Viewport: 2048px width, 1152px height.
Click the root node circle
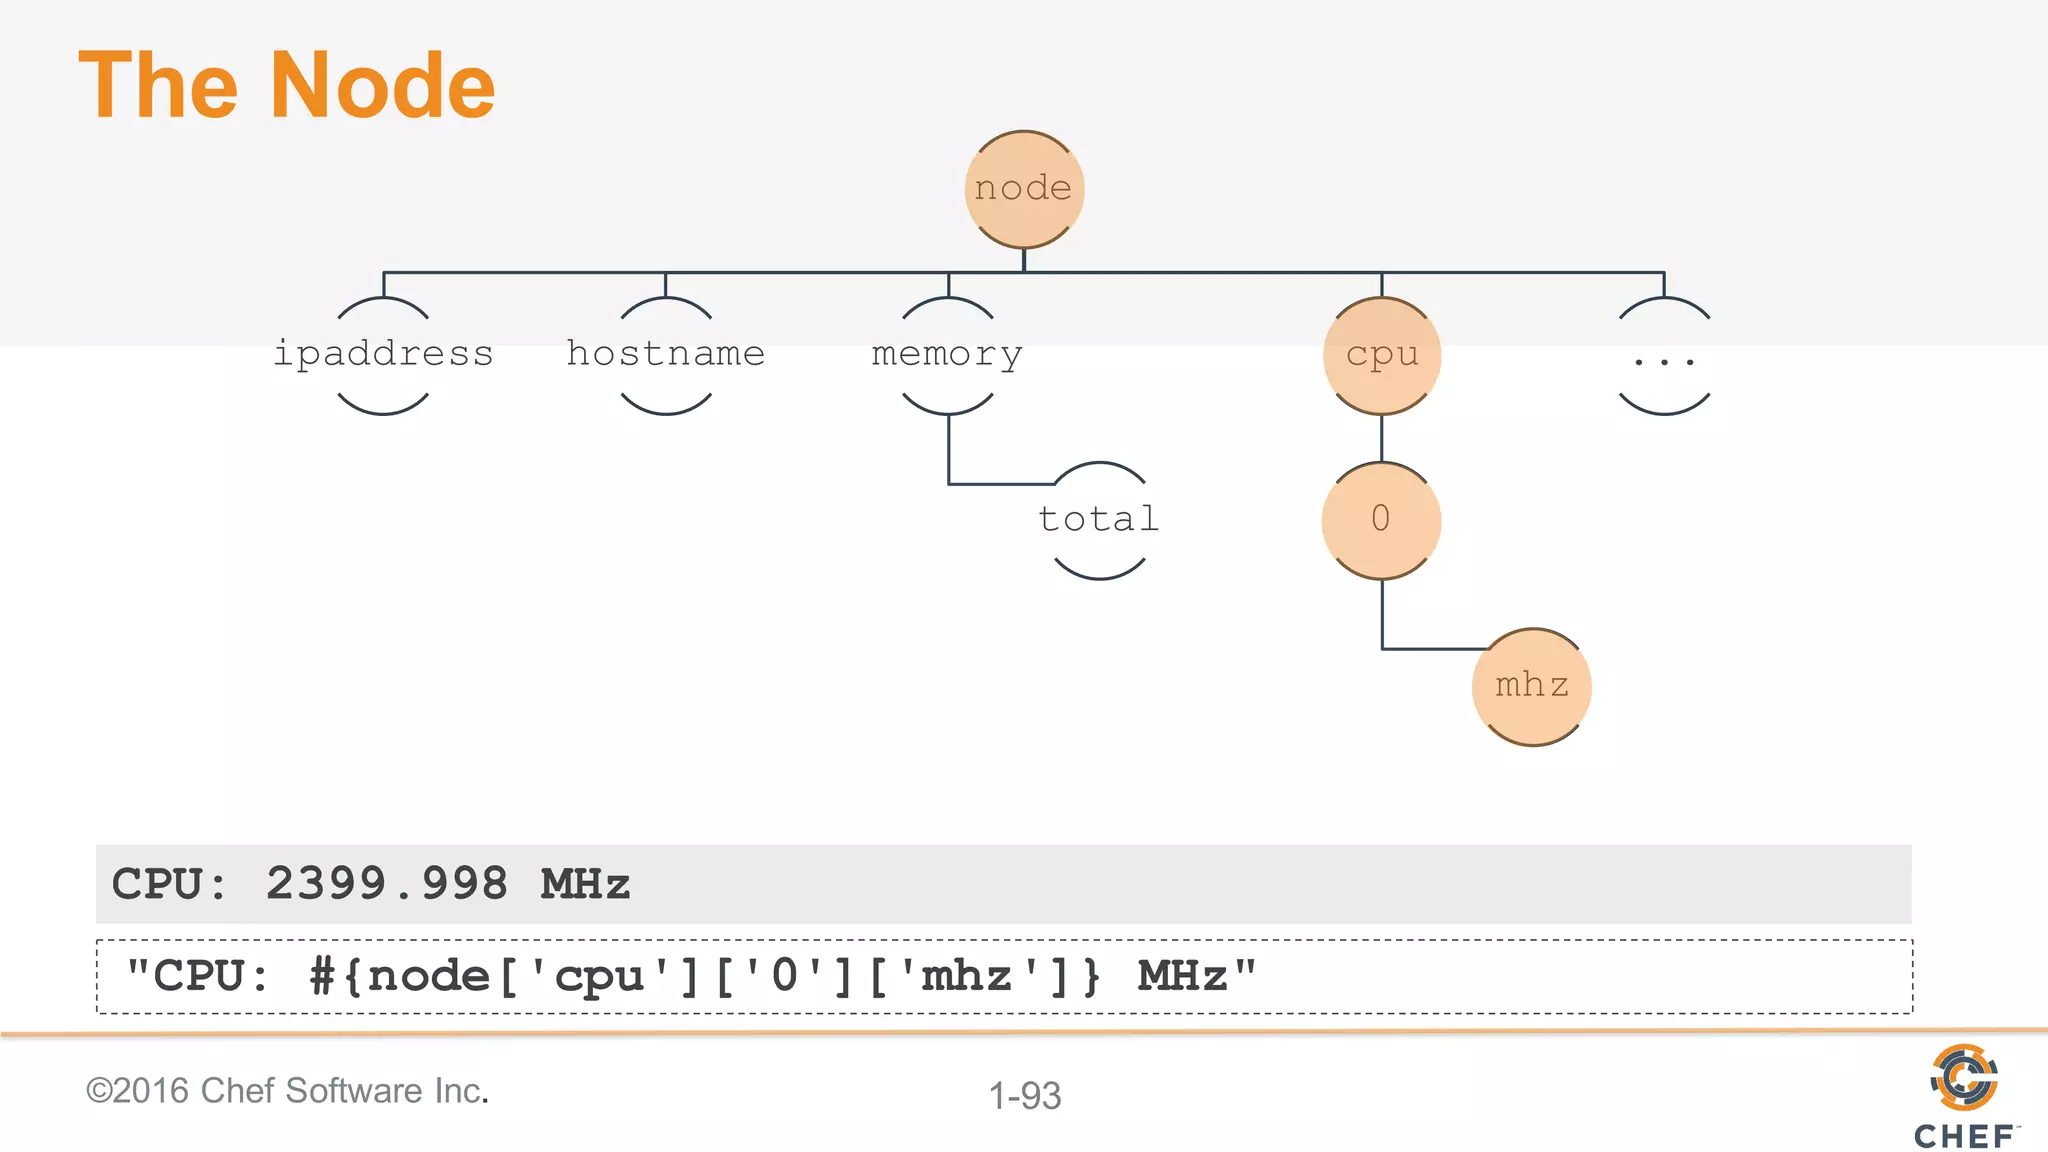[x=1024, y=189]
